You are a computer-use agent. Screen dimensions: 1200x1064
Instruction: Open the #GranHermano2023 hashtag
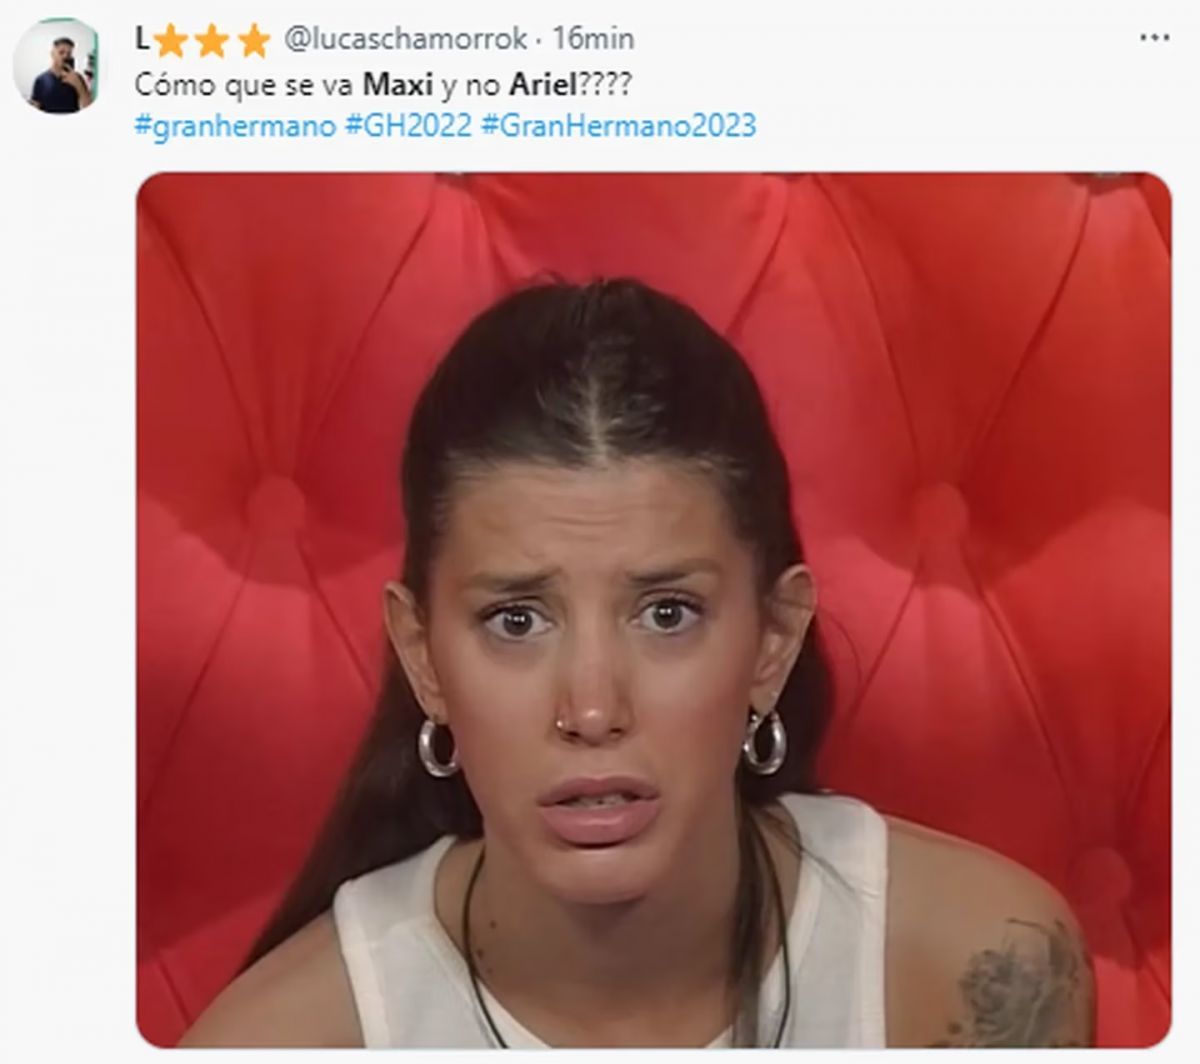[618, 127]
